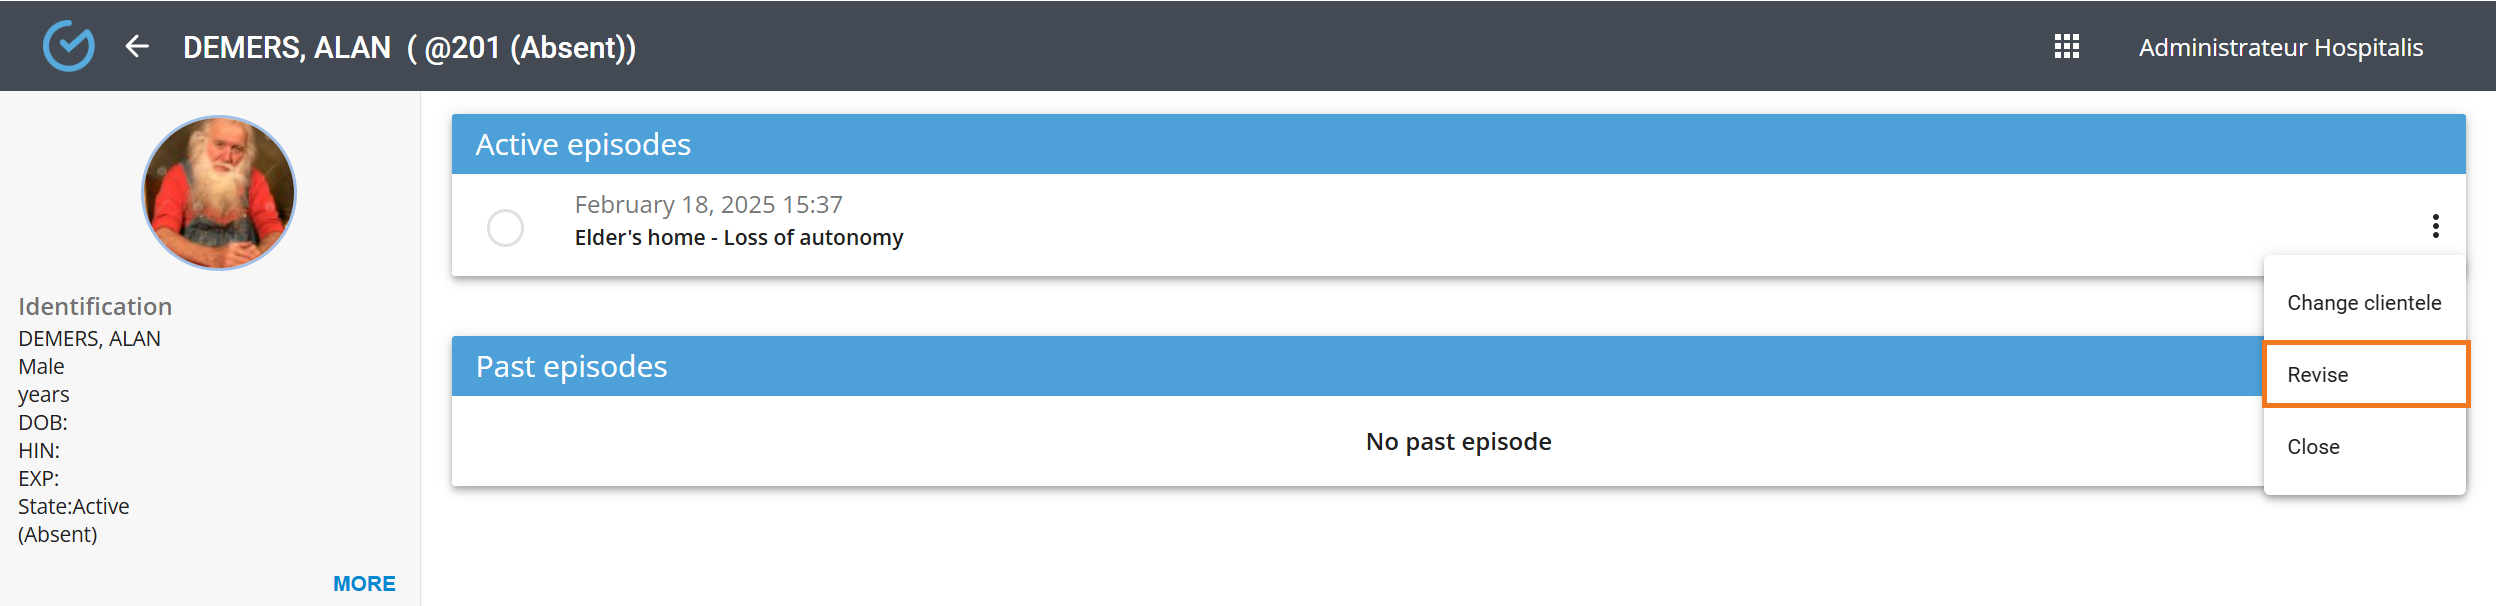Screen dimensions: 2497x606
Task: Click the Past episodes header
Action: [x=571, y=367]
